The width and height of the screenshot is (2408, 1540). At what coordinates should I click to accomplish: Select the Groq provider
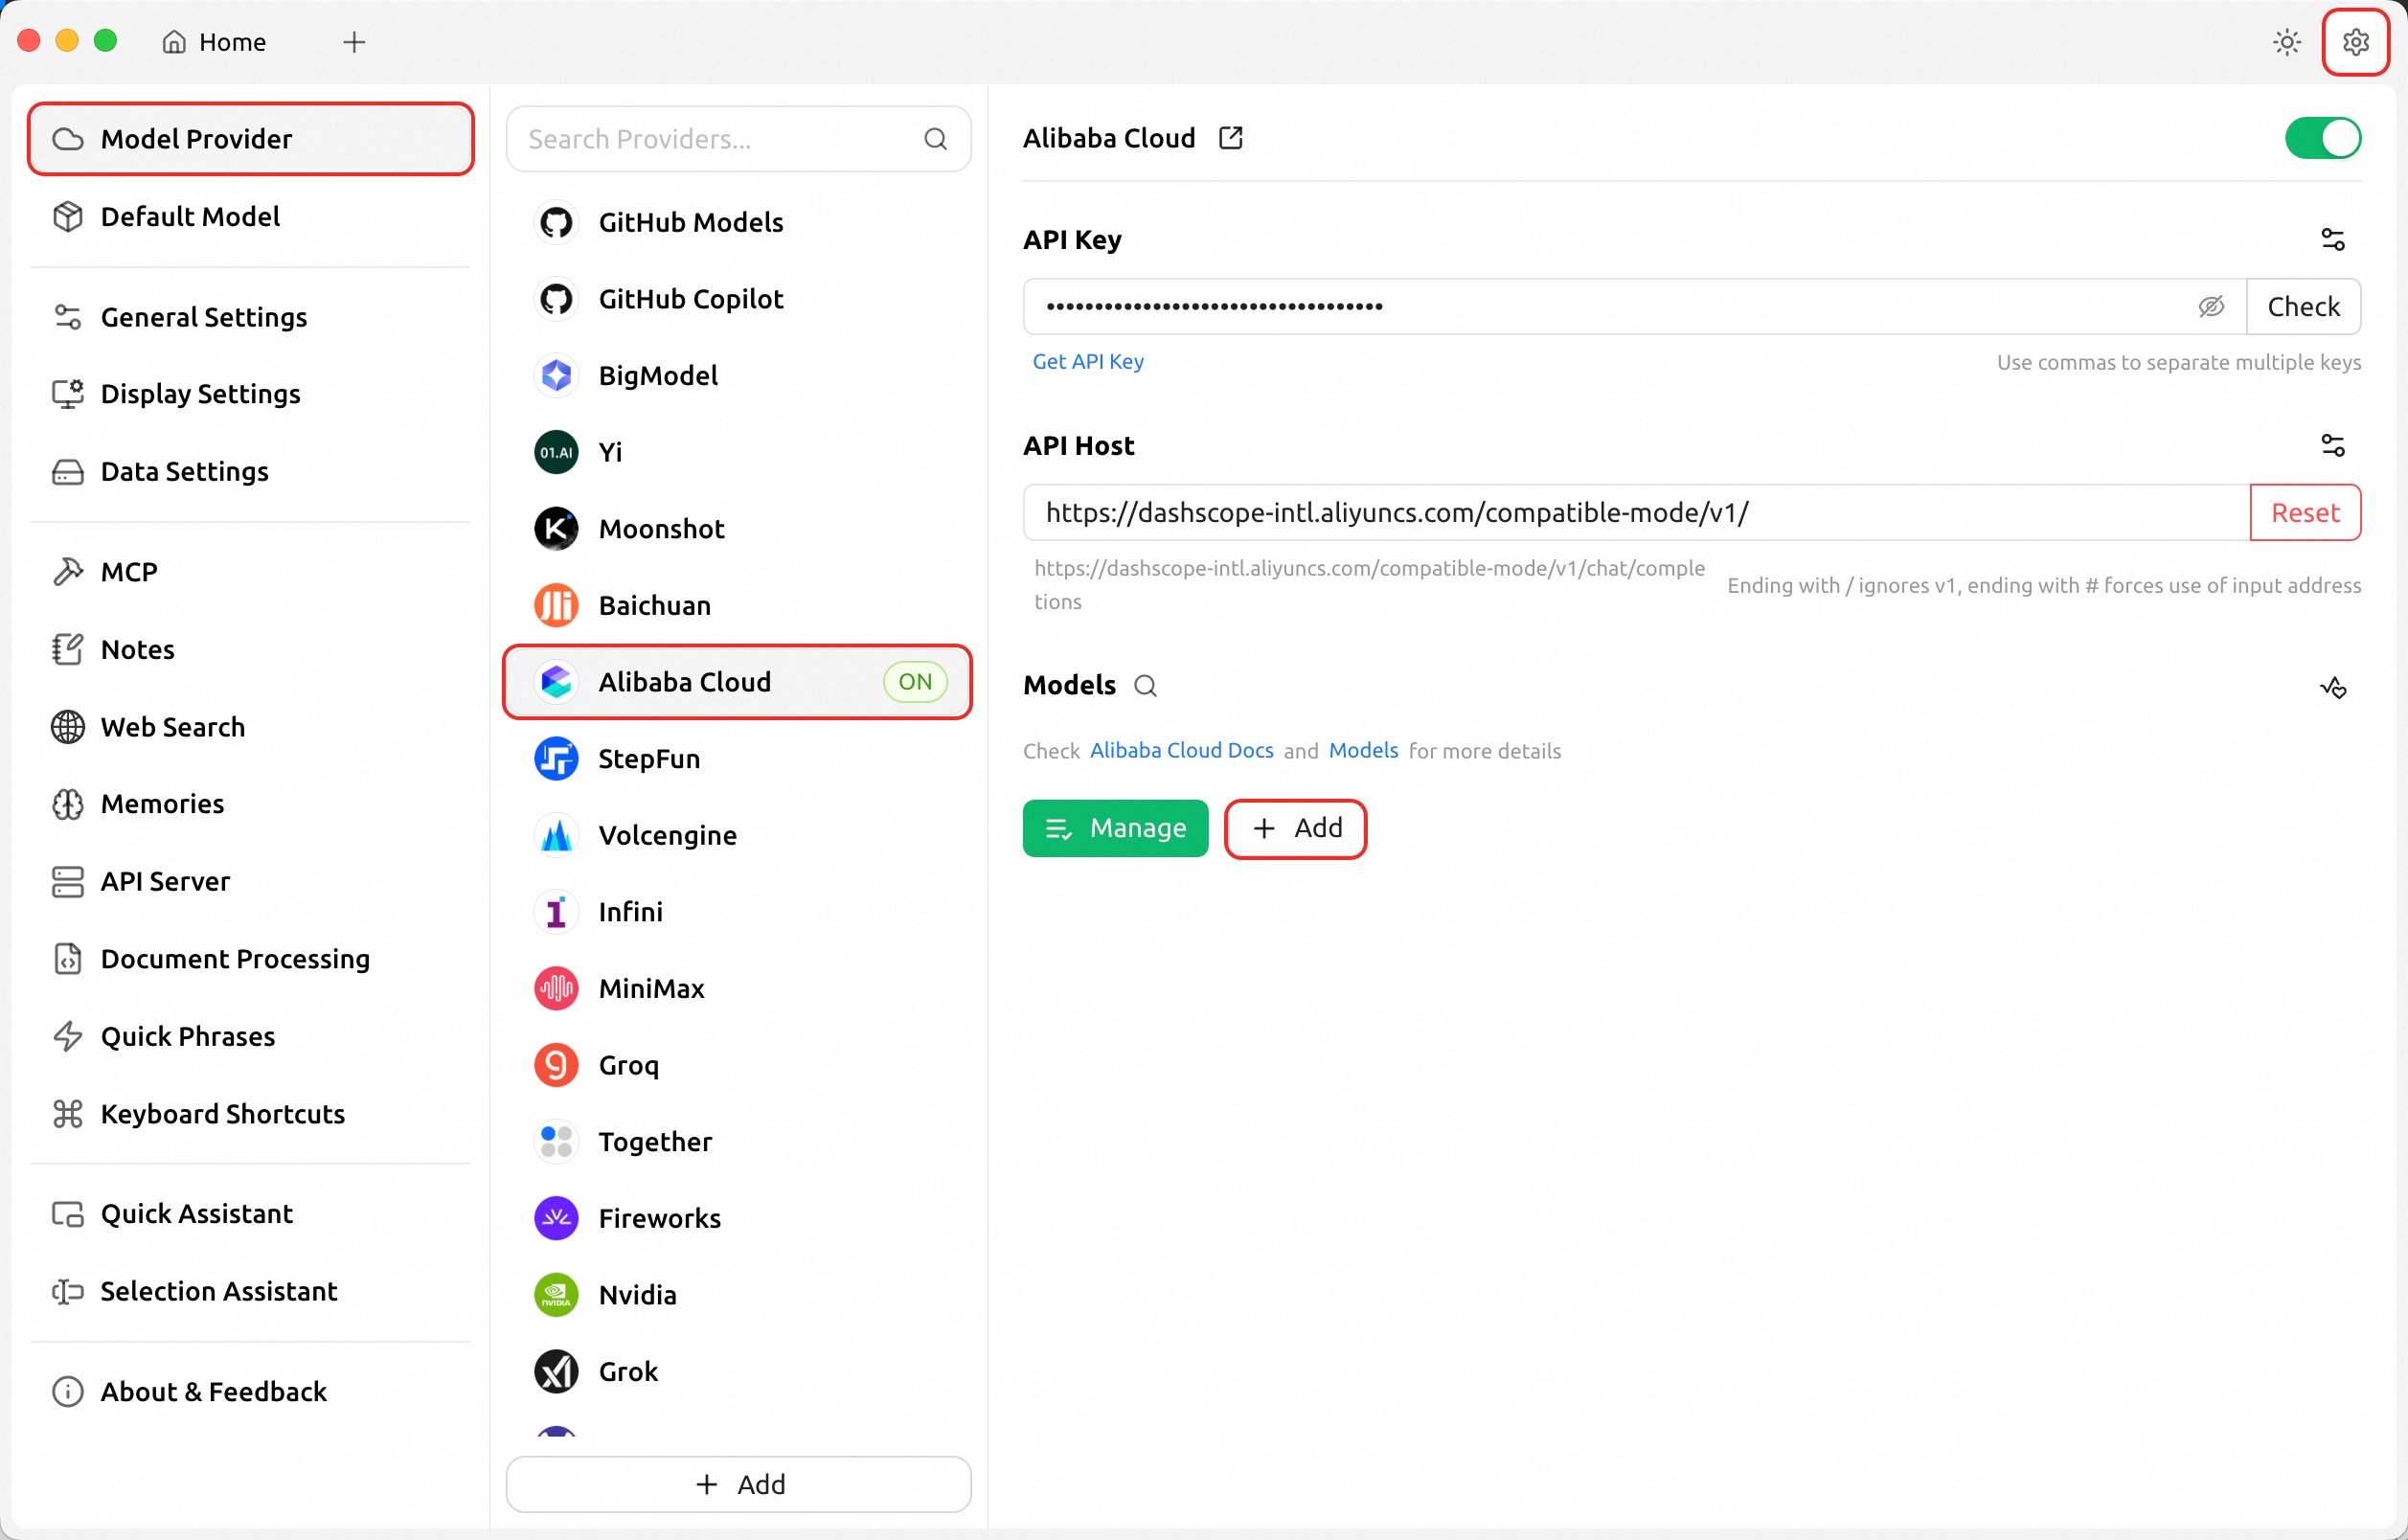[628, 1064]
